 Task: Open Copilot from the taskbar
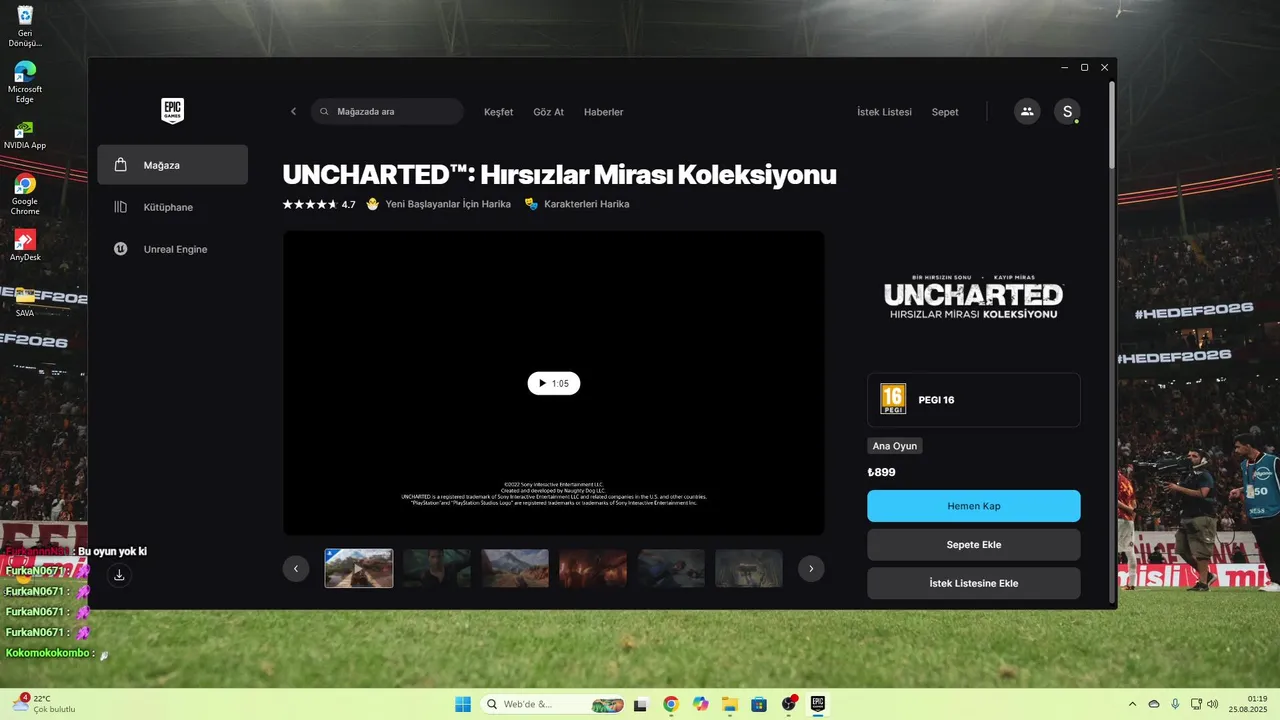pos(700,704)
